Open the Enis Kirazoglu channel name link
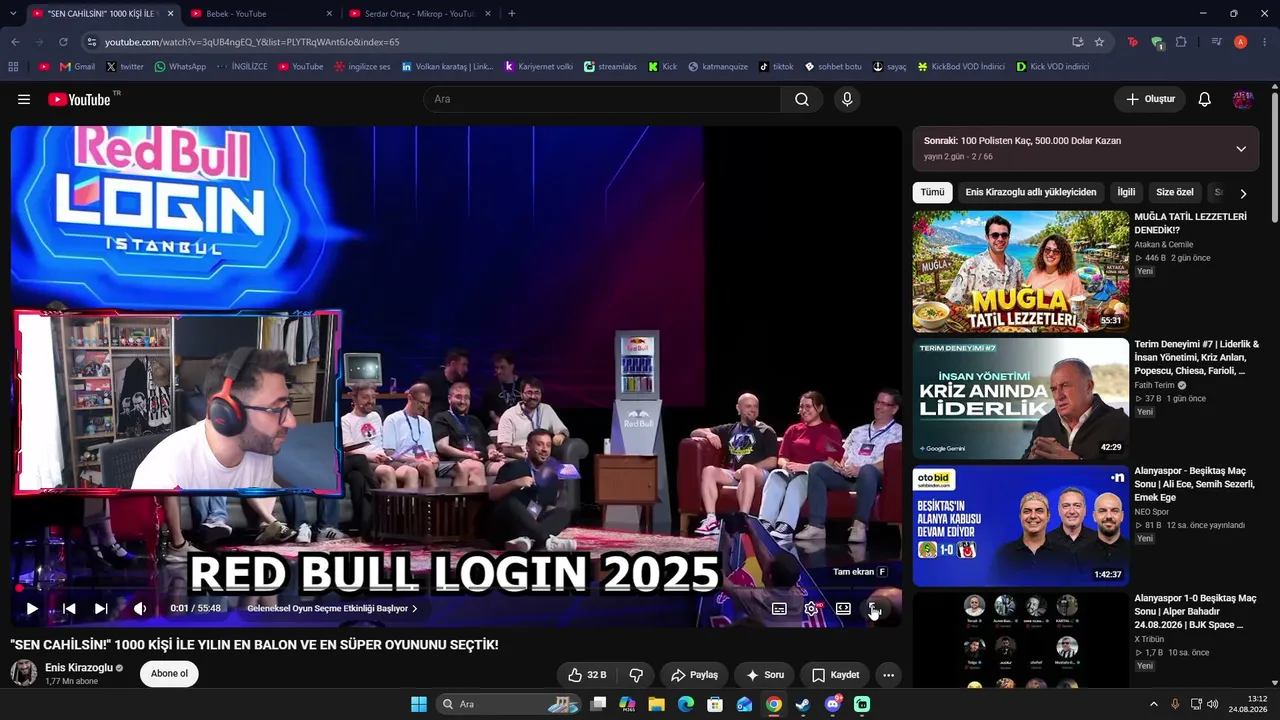 79,668
